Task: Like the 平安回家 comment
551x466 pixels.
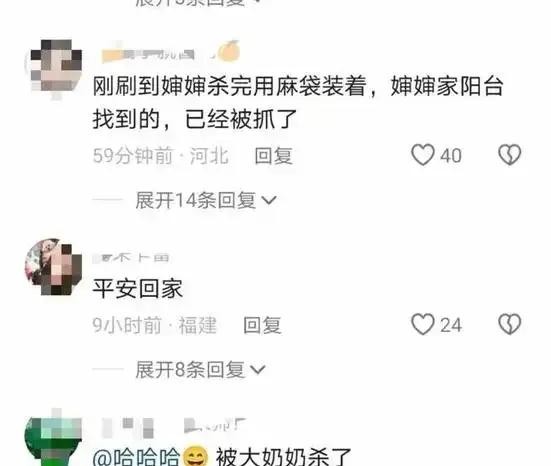Action: click(x=423, y=324)
